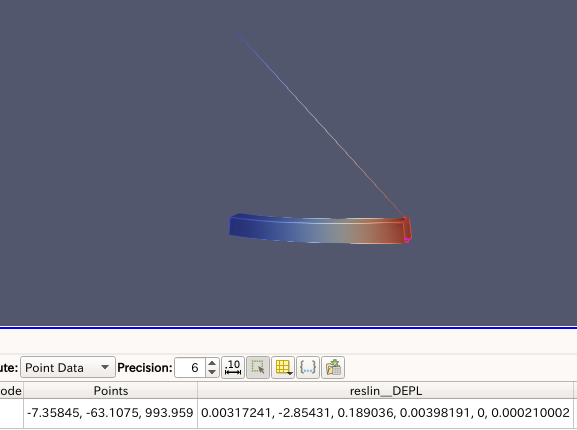Click the magenta selected point on beam
Image resolution: width=577 pixels, height=430 pixels.
point(407,241)
